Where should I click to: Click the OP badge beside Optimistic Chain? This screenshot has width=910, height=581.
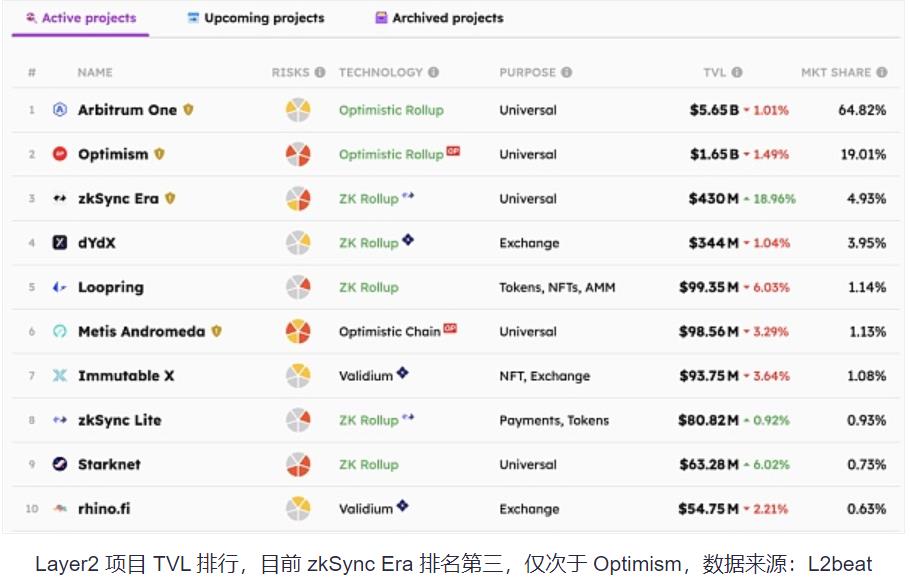pyautogui.click(x=450, y=328)
